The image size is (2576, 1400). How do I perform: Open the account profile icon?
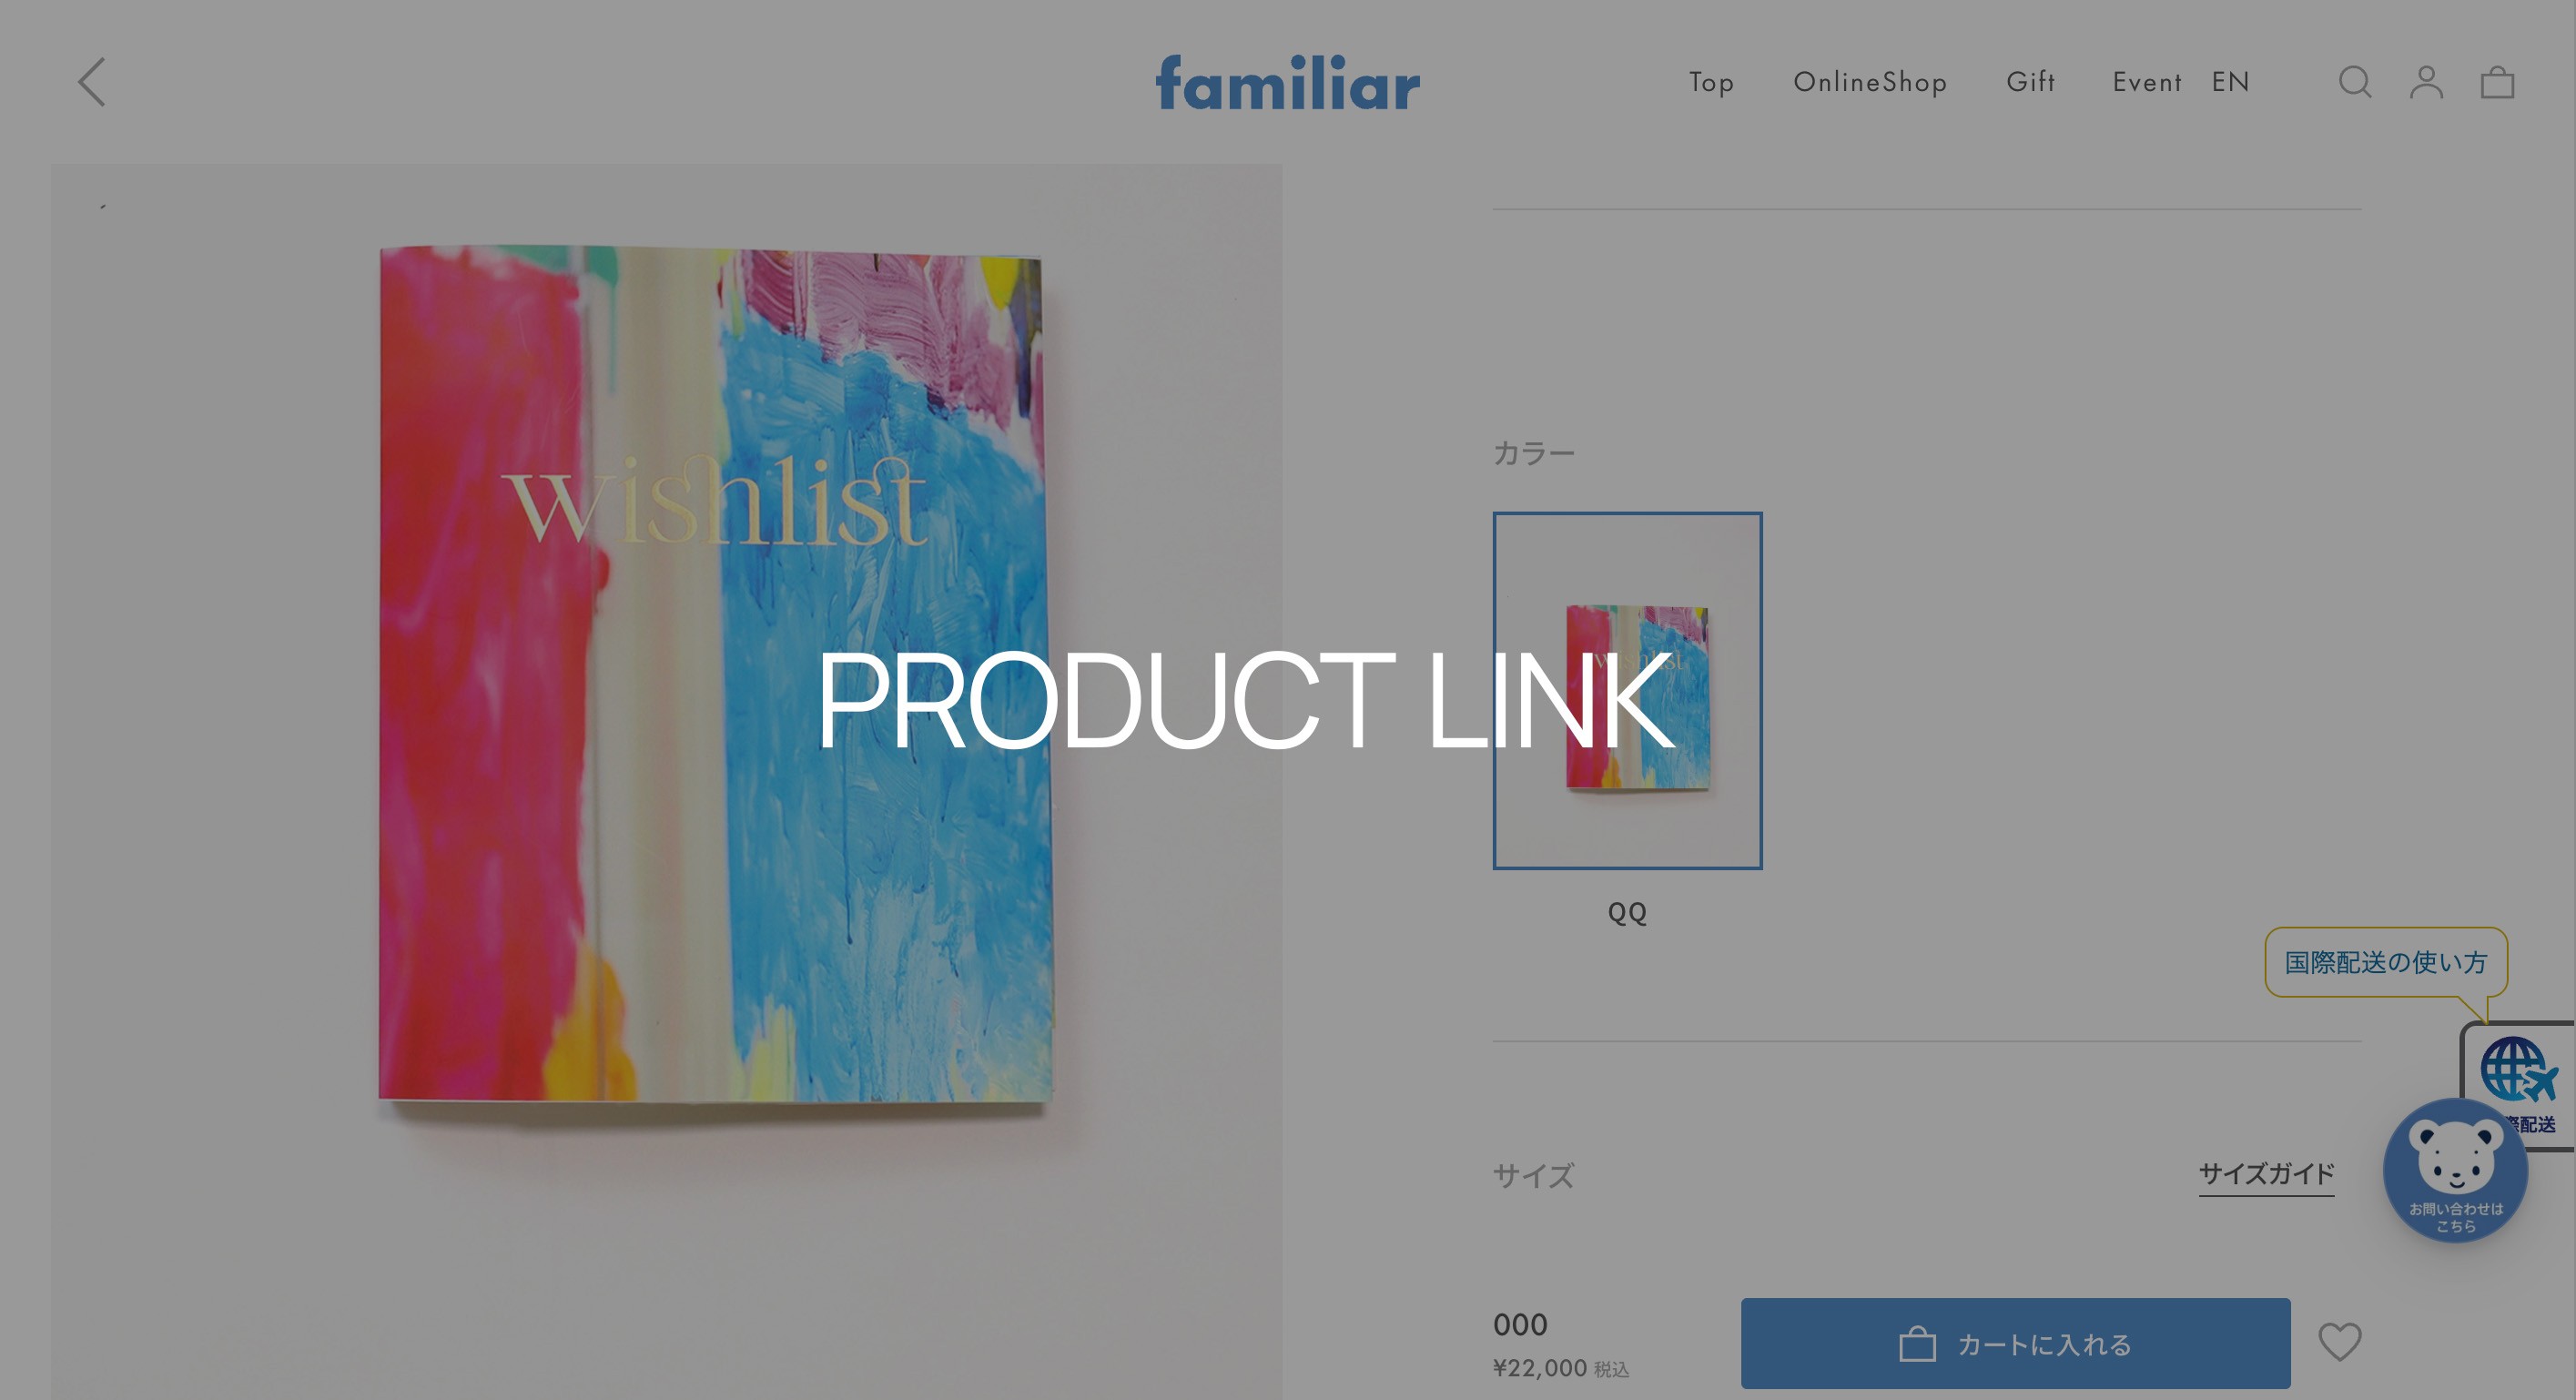[2426, 82]
